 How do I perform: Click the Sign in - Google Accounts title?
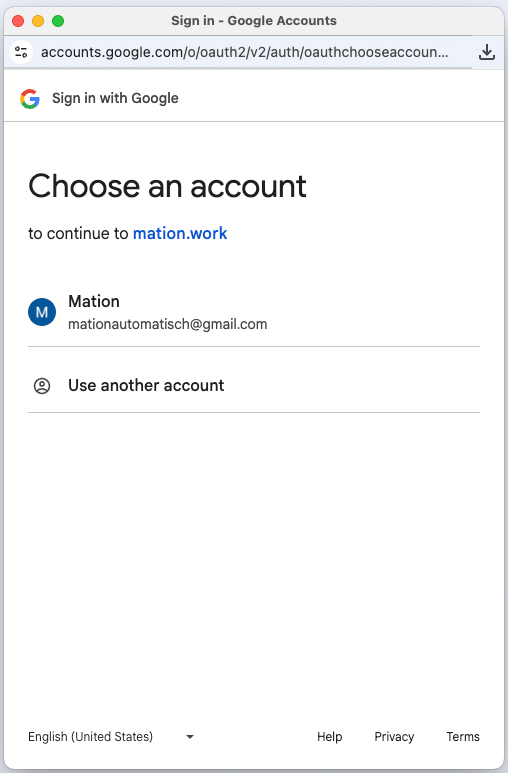pyautogui.click(x=254, y=21)
